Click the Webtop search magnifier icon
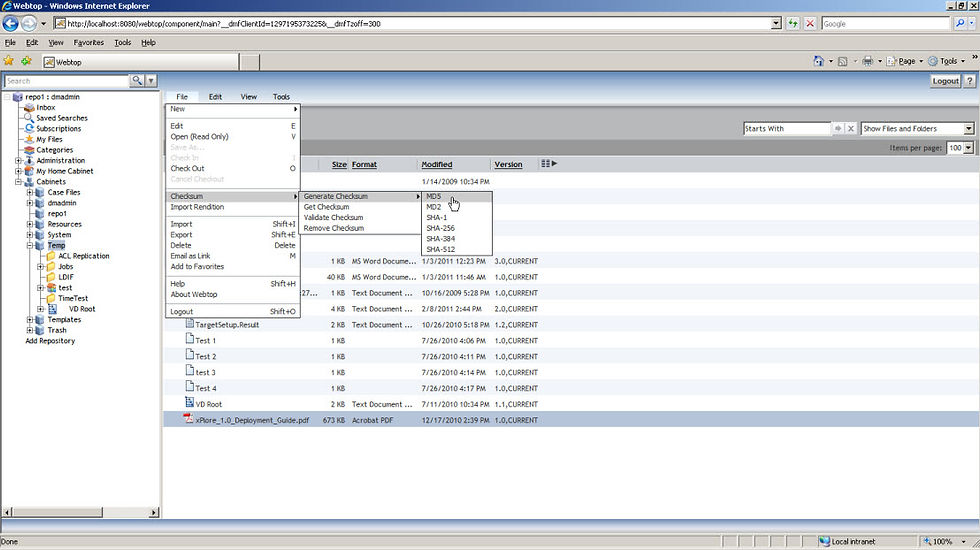Screen dimensions: 980x550 point(137,81)
